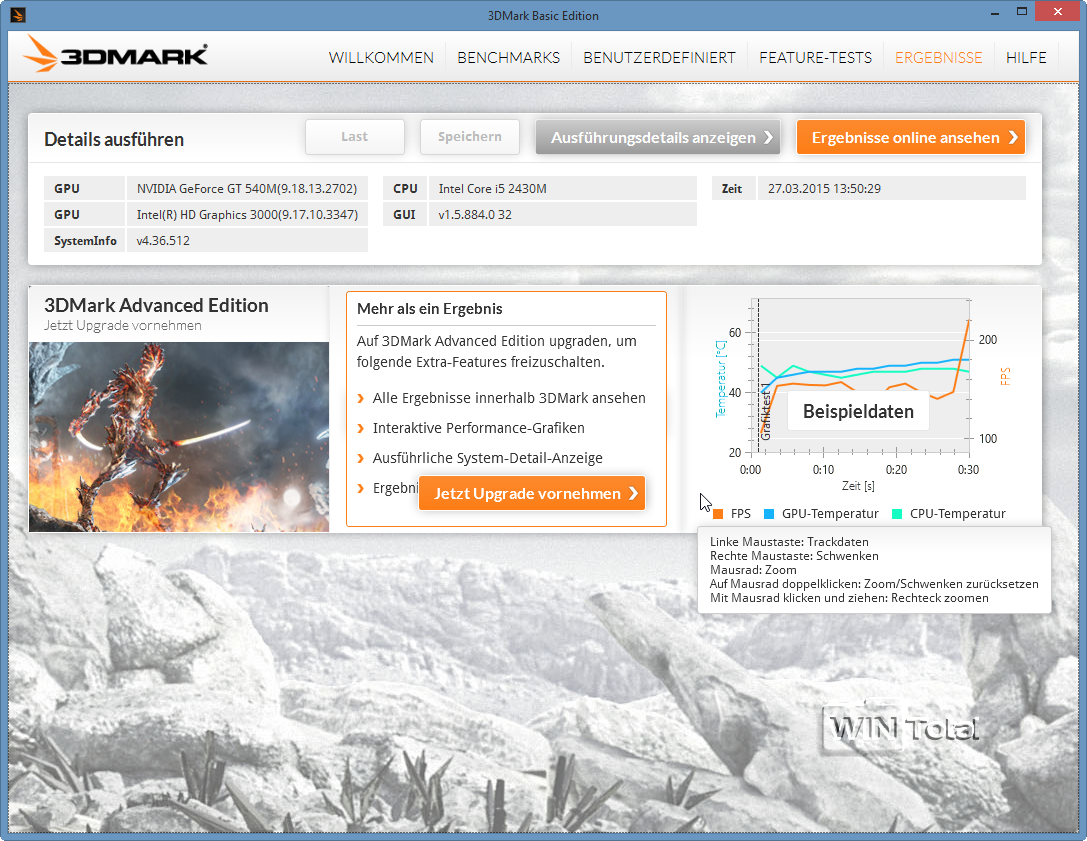This screenshot has height=841, width=1087.
Task: Click the Intel Core i5 2430M value
Action: click(x=562, y=189)
